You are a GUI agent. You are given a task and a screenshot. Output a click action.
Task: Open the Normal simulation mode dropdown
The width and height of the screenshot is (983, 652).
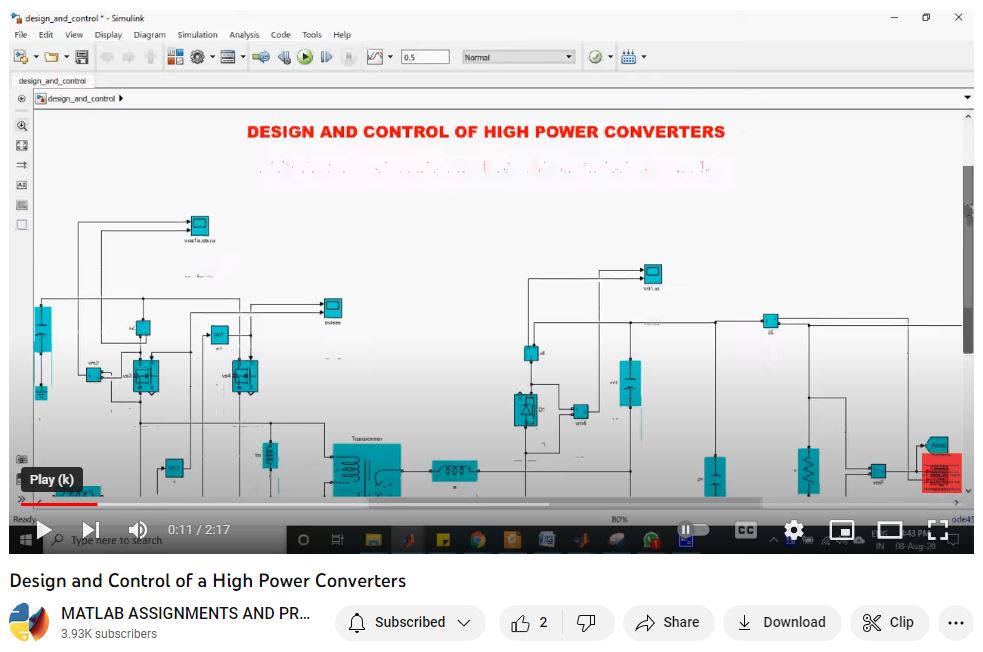(518, 58)
